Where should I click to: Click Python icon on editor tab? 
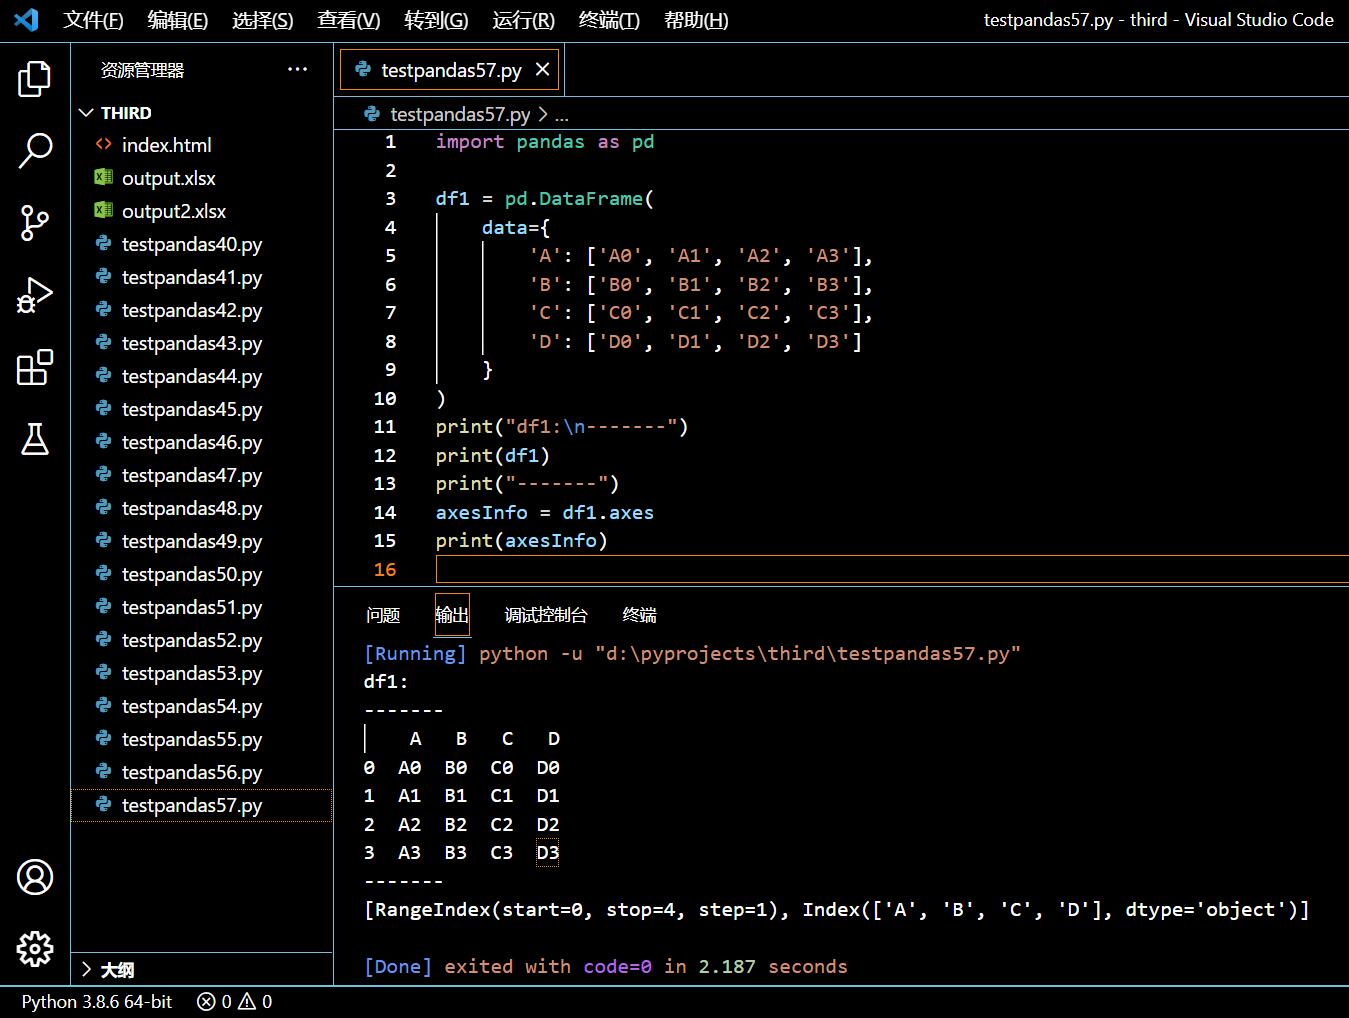363,69
